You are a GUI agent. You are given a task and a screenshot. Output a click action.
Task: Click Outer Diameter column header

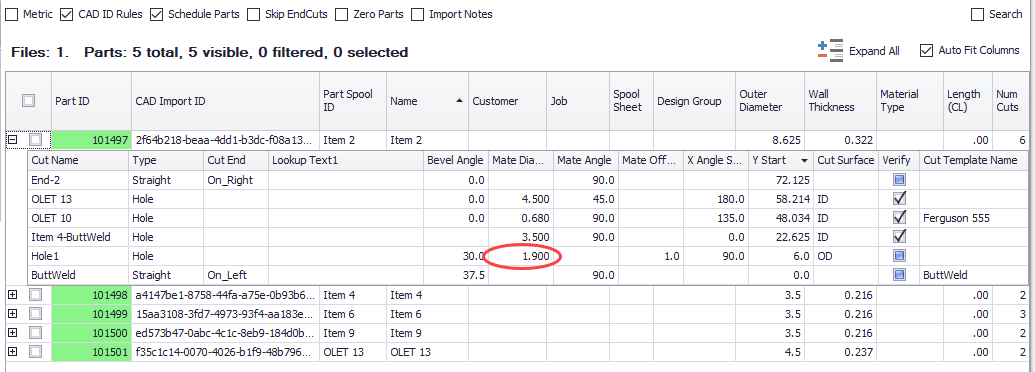pos(770,101)
